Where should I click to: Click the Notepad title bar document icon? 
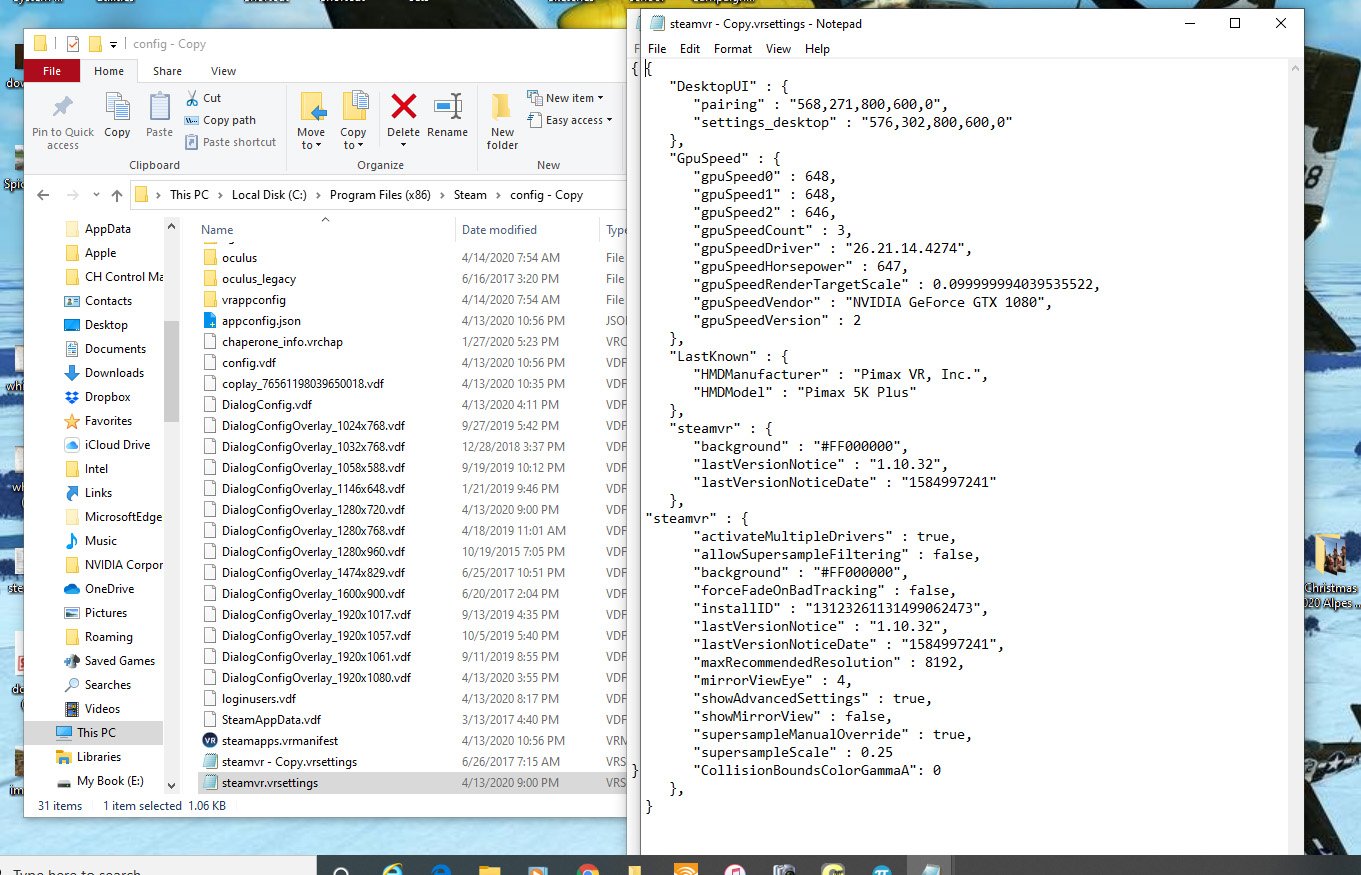click(656, 23)
